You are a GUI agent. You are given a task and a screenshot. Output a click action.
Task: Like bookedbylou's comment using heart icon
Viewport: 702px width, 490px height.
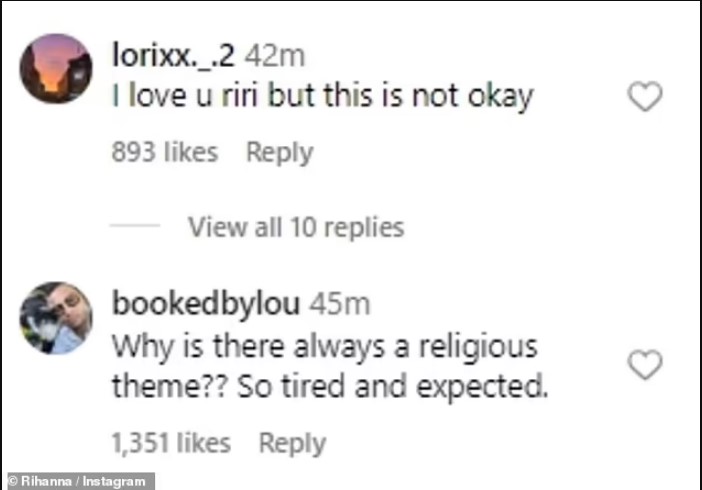[645, 365]
